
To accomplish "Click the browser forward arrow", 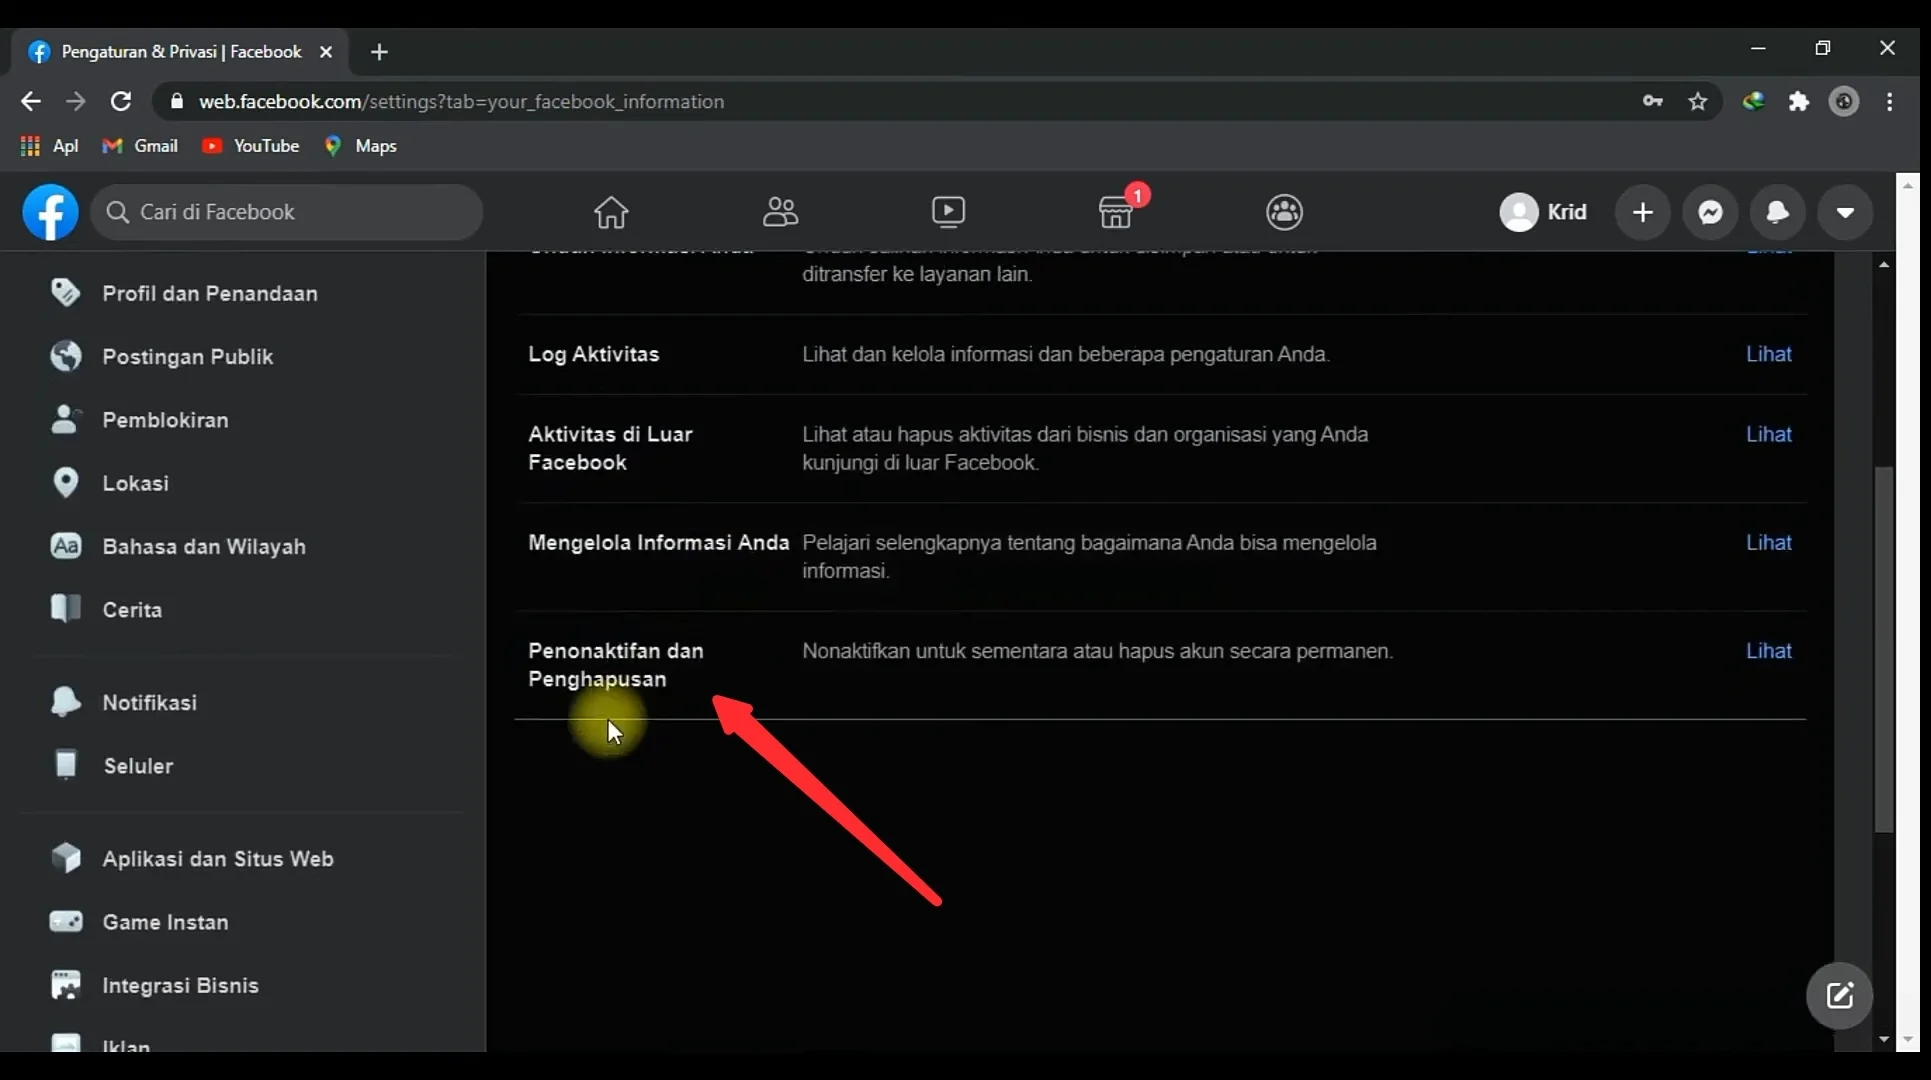I will (76, 101).
